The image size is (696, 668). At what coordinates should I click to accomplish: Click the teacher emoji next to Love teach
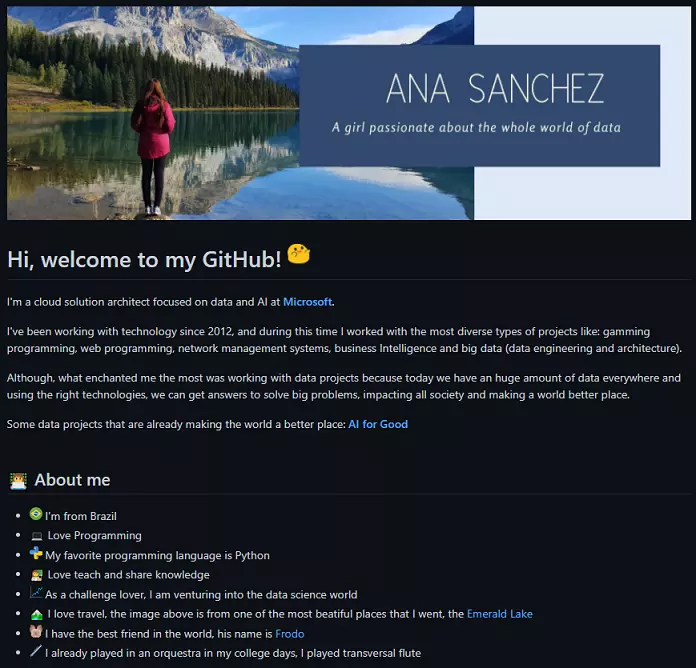[36, 575]
